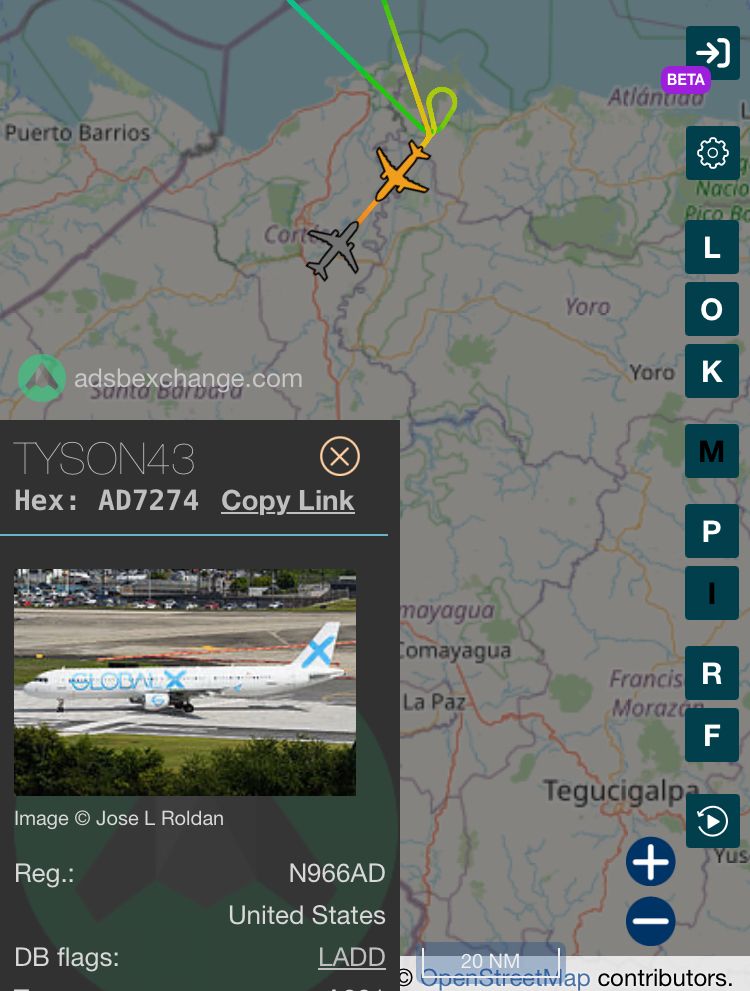Click the R sidebar button

point(712,673)
